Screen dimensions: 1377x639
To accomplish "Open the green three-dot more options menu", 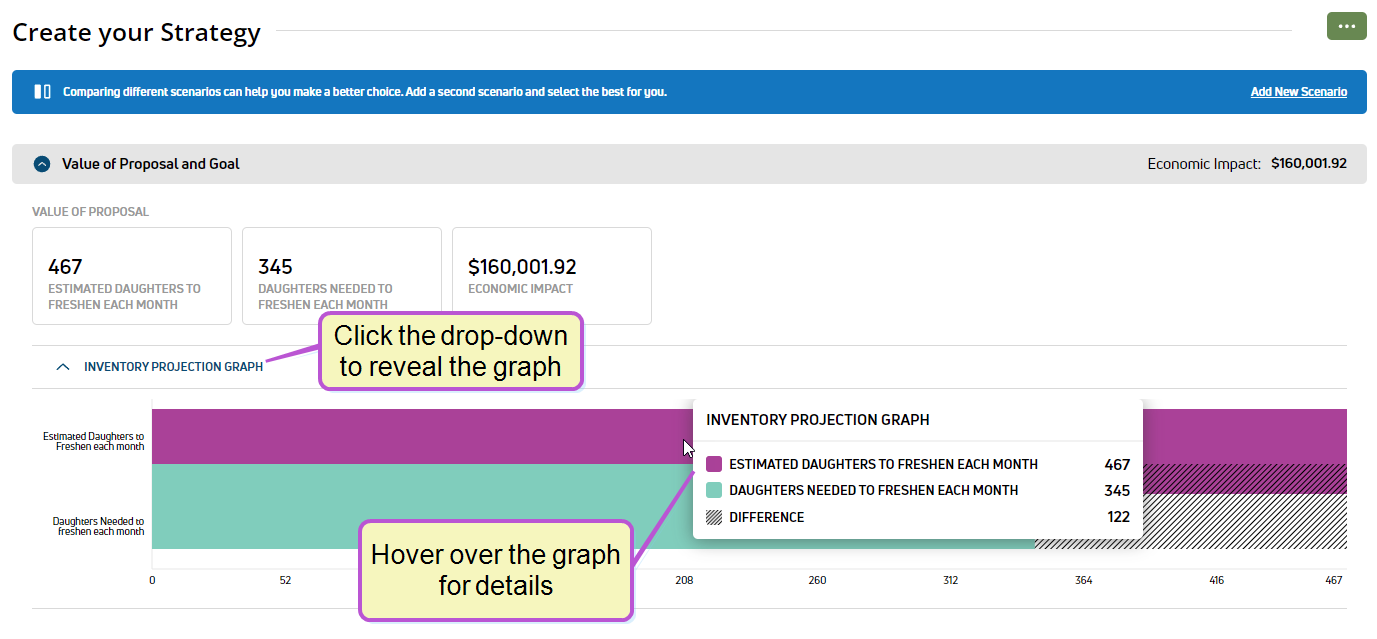I will pos(1346,27).
